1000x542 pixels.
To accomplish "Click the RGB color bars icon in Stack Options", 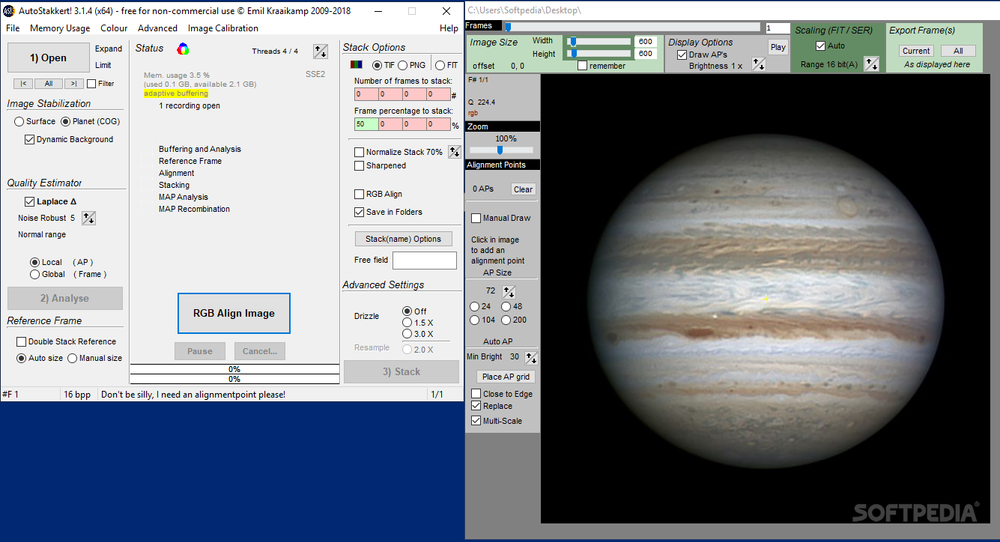I will click(x=357, y=65).
